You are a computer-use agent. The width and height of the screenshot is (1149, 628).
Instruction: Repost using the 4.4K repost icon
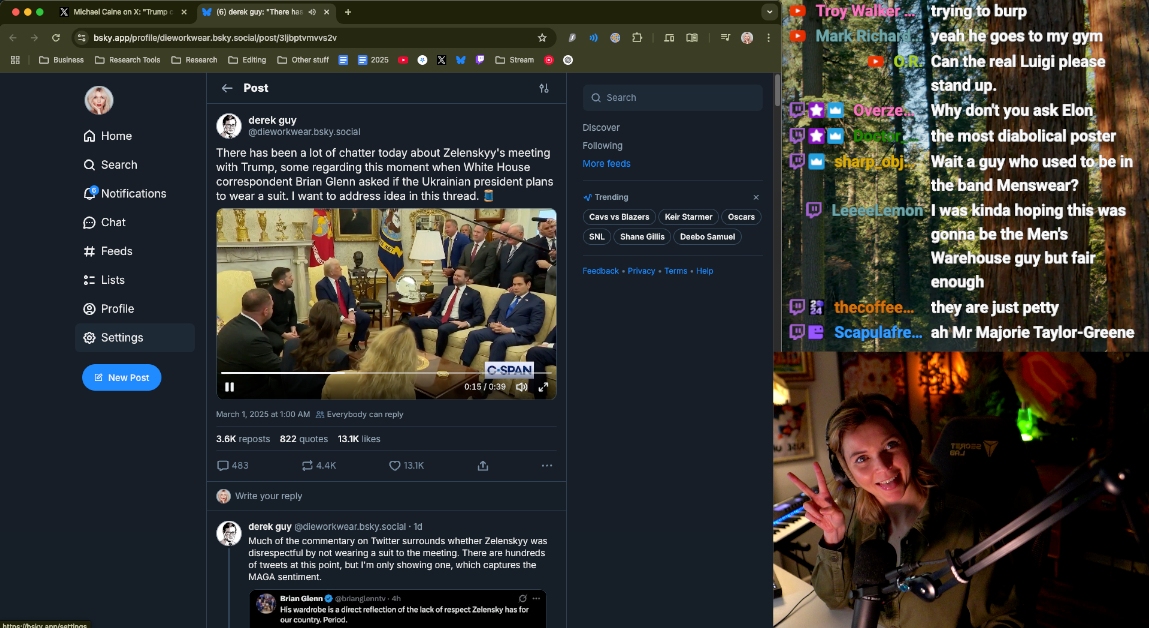[x=308, y=466]
